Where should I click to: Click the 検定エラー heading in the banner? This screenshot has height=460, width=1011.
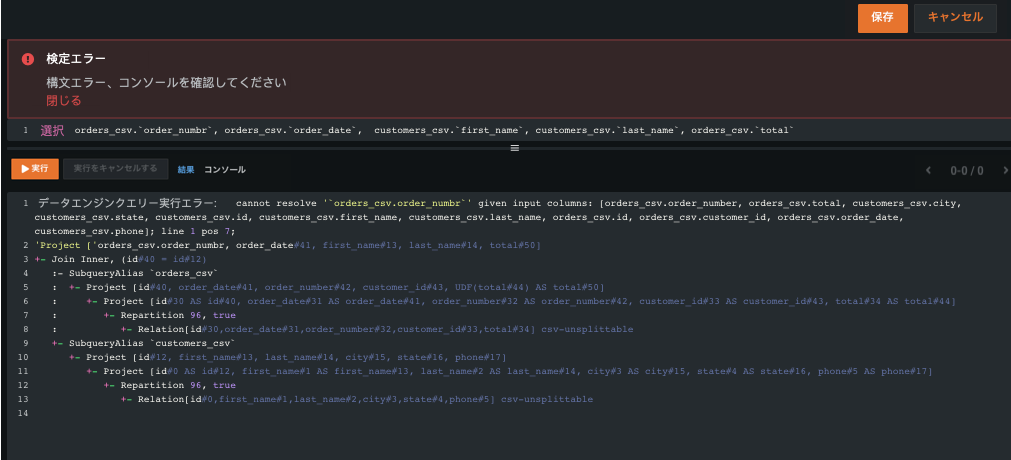(76, 59)
